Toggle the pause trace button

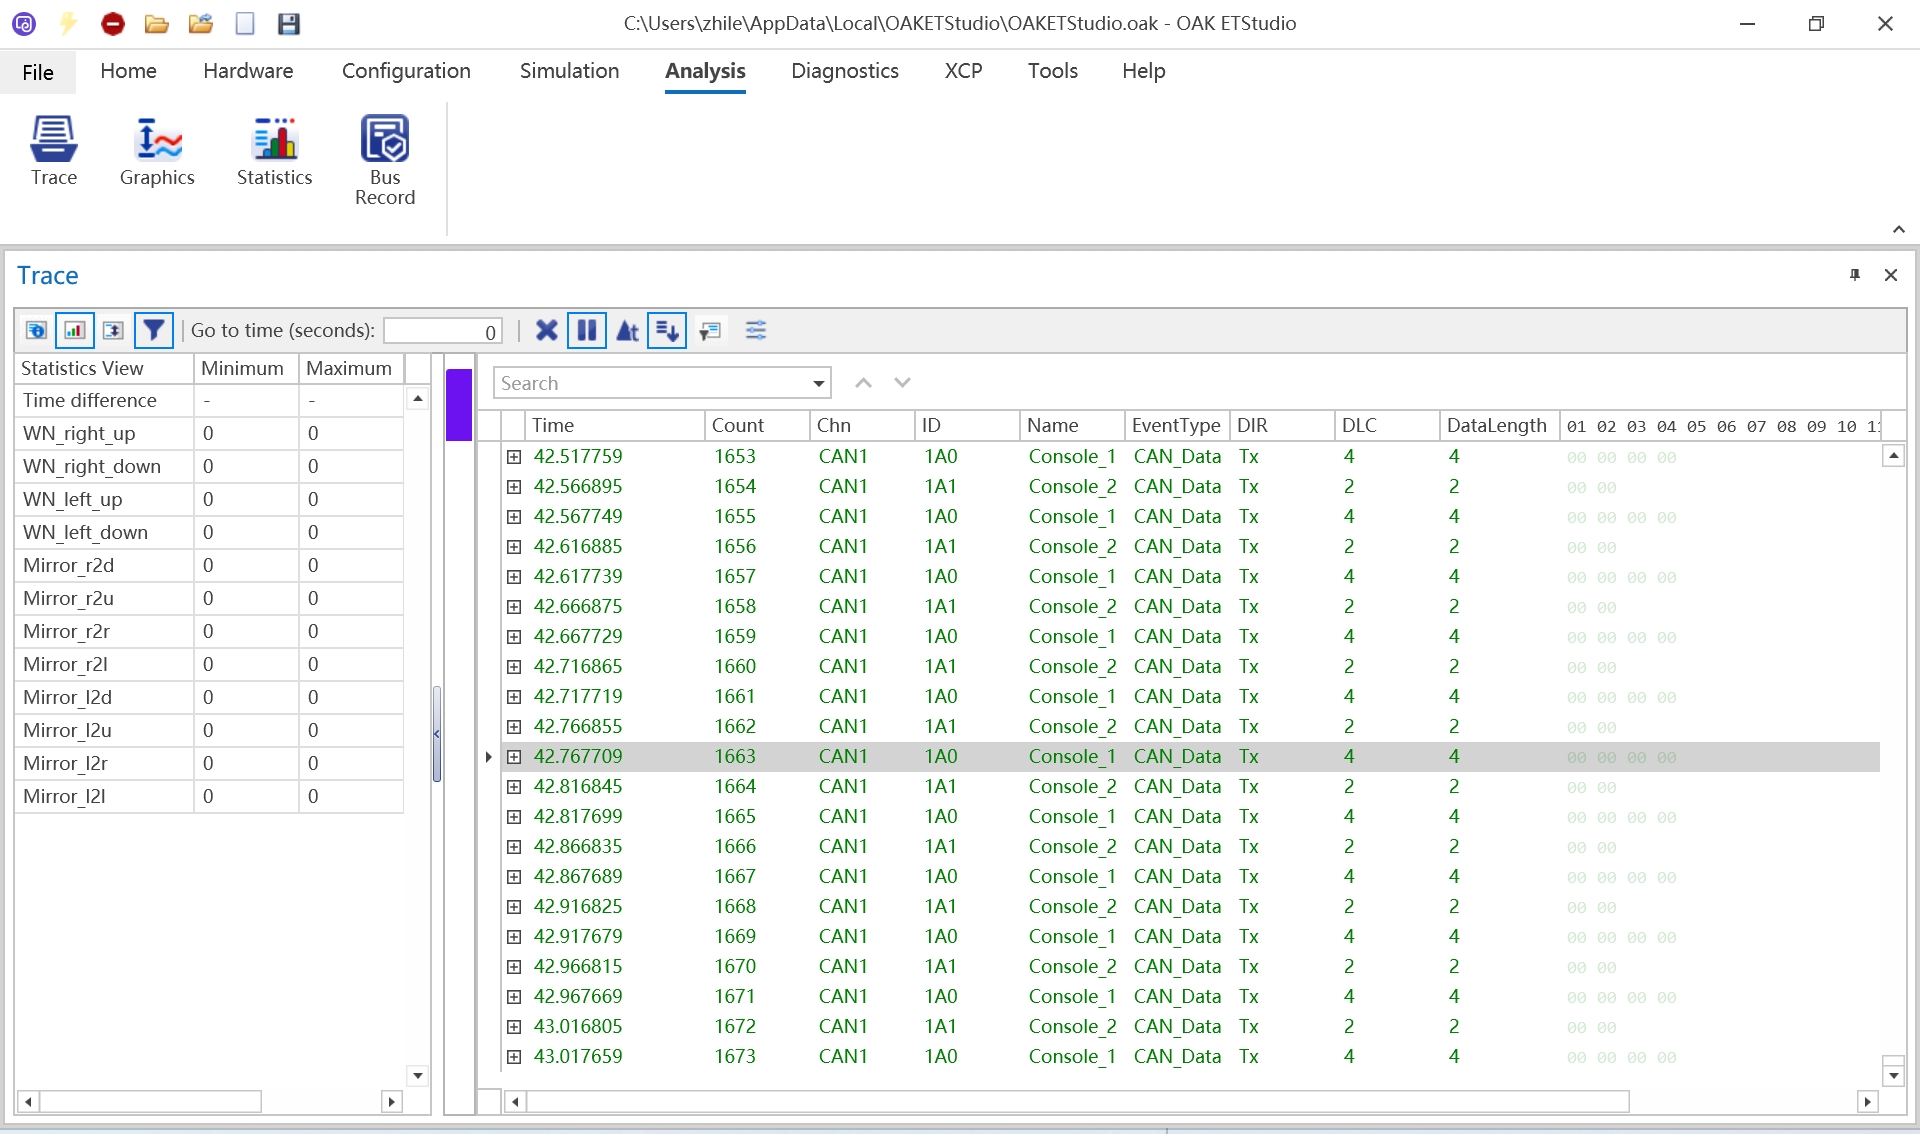pos(587,330)
